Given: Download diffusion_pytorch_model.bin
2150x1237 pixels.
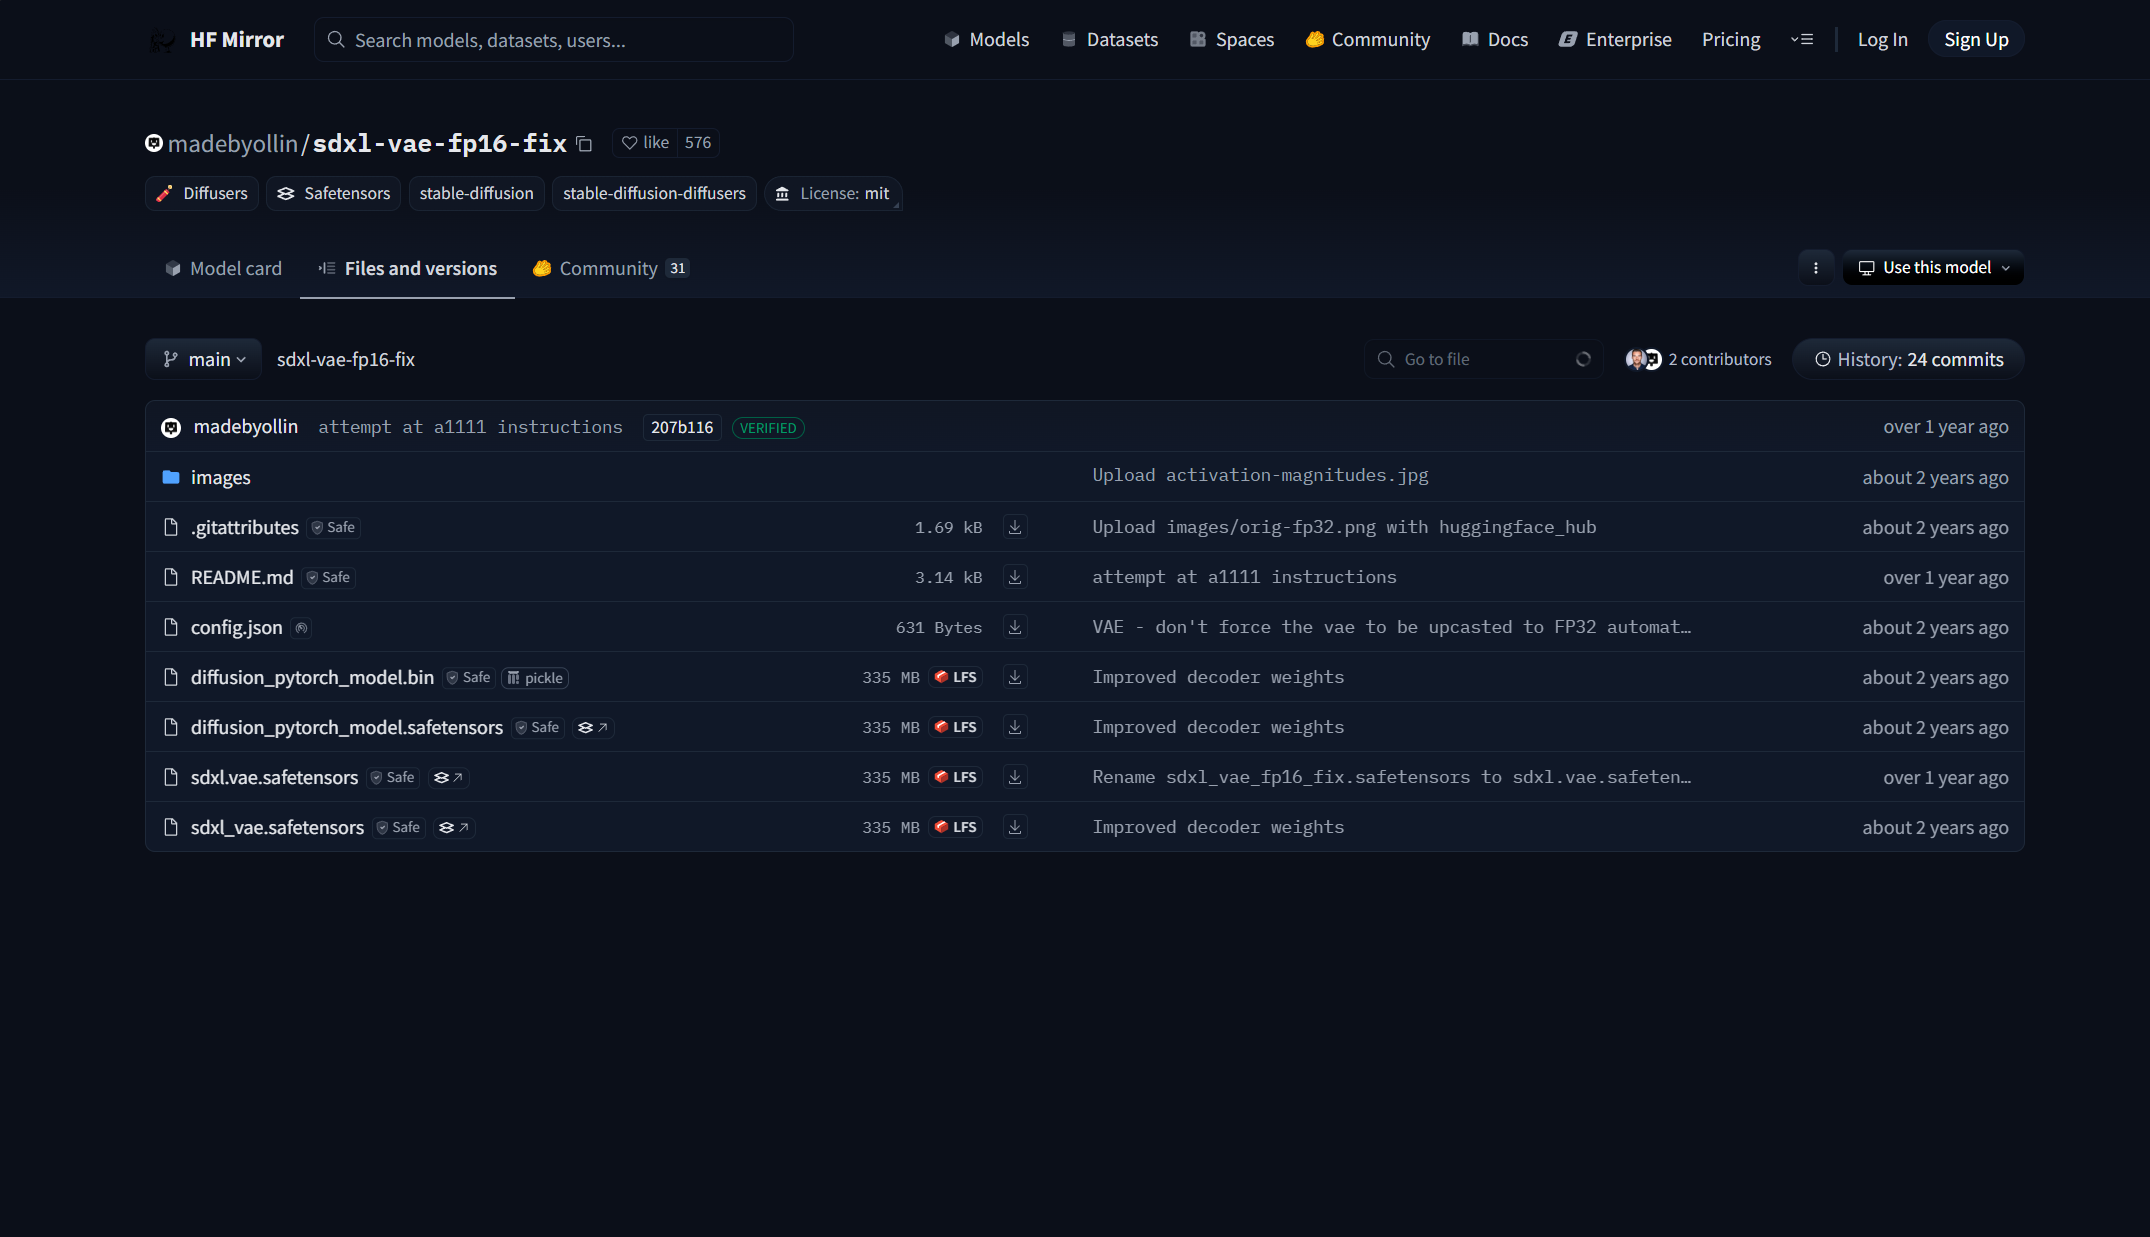Looking at the screenshot, I should coord(1015,677).
